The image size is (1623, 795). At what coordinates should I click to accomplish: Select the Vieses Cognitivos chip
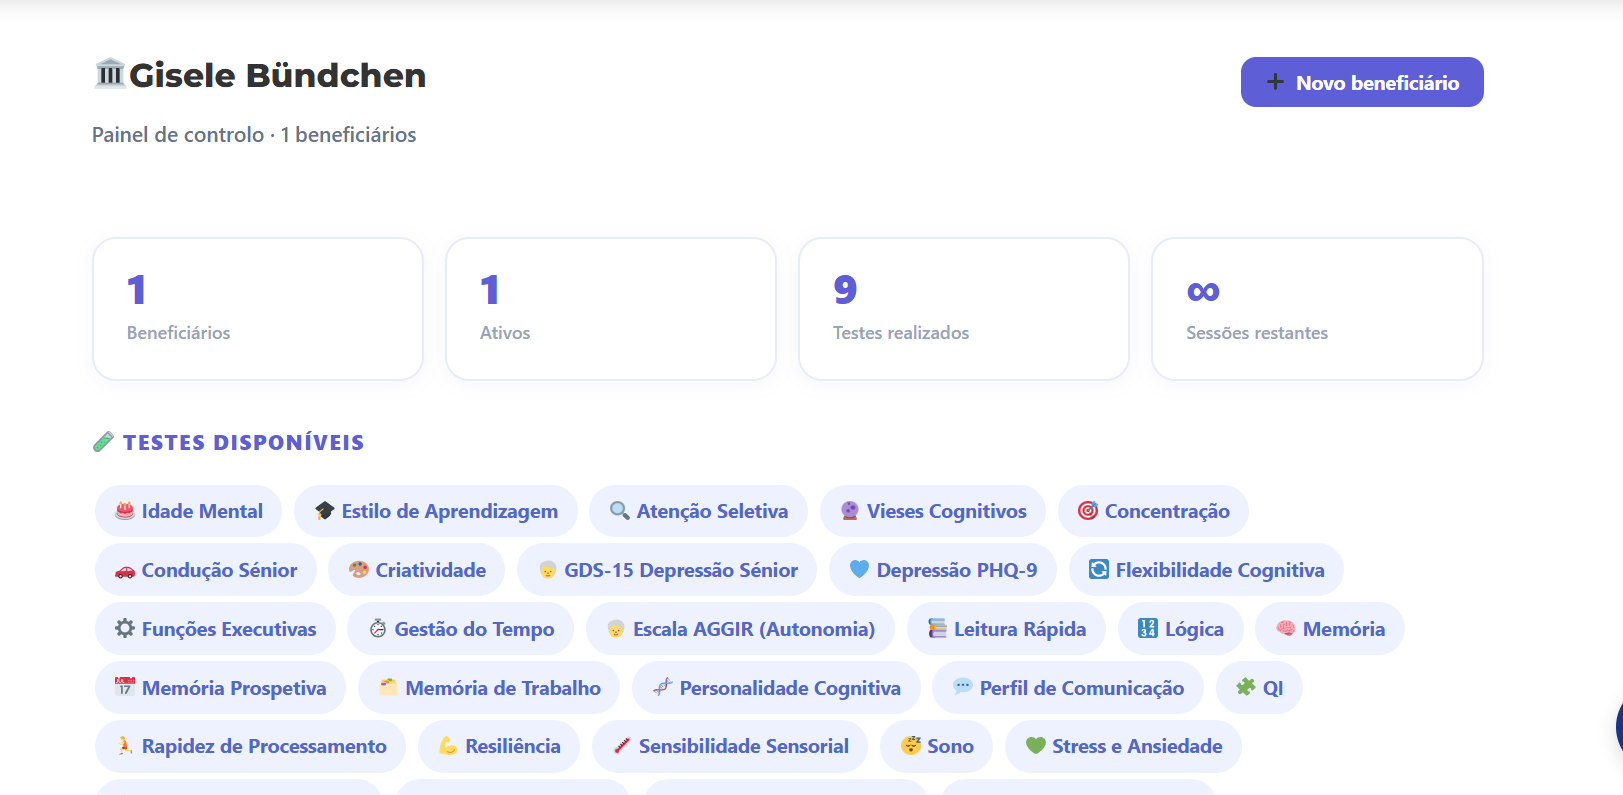click(x=933, y=511)
